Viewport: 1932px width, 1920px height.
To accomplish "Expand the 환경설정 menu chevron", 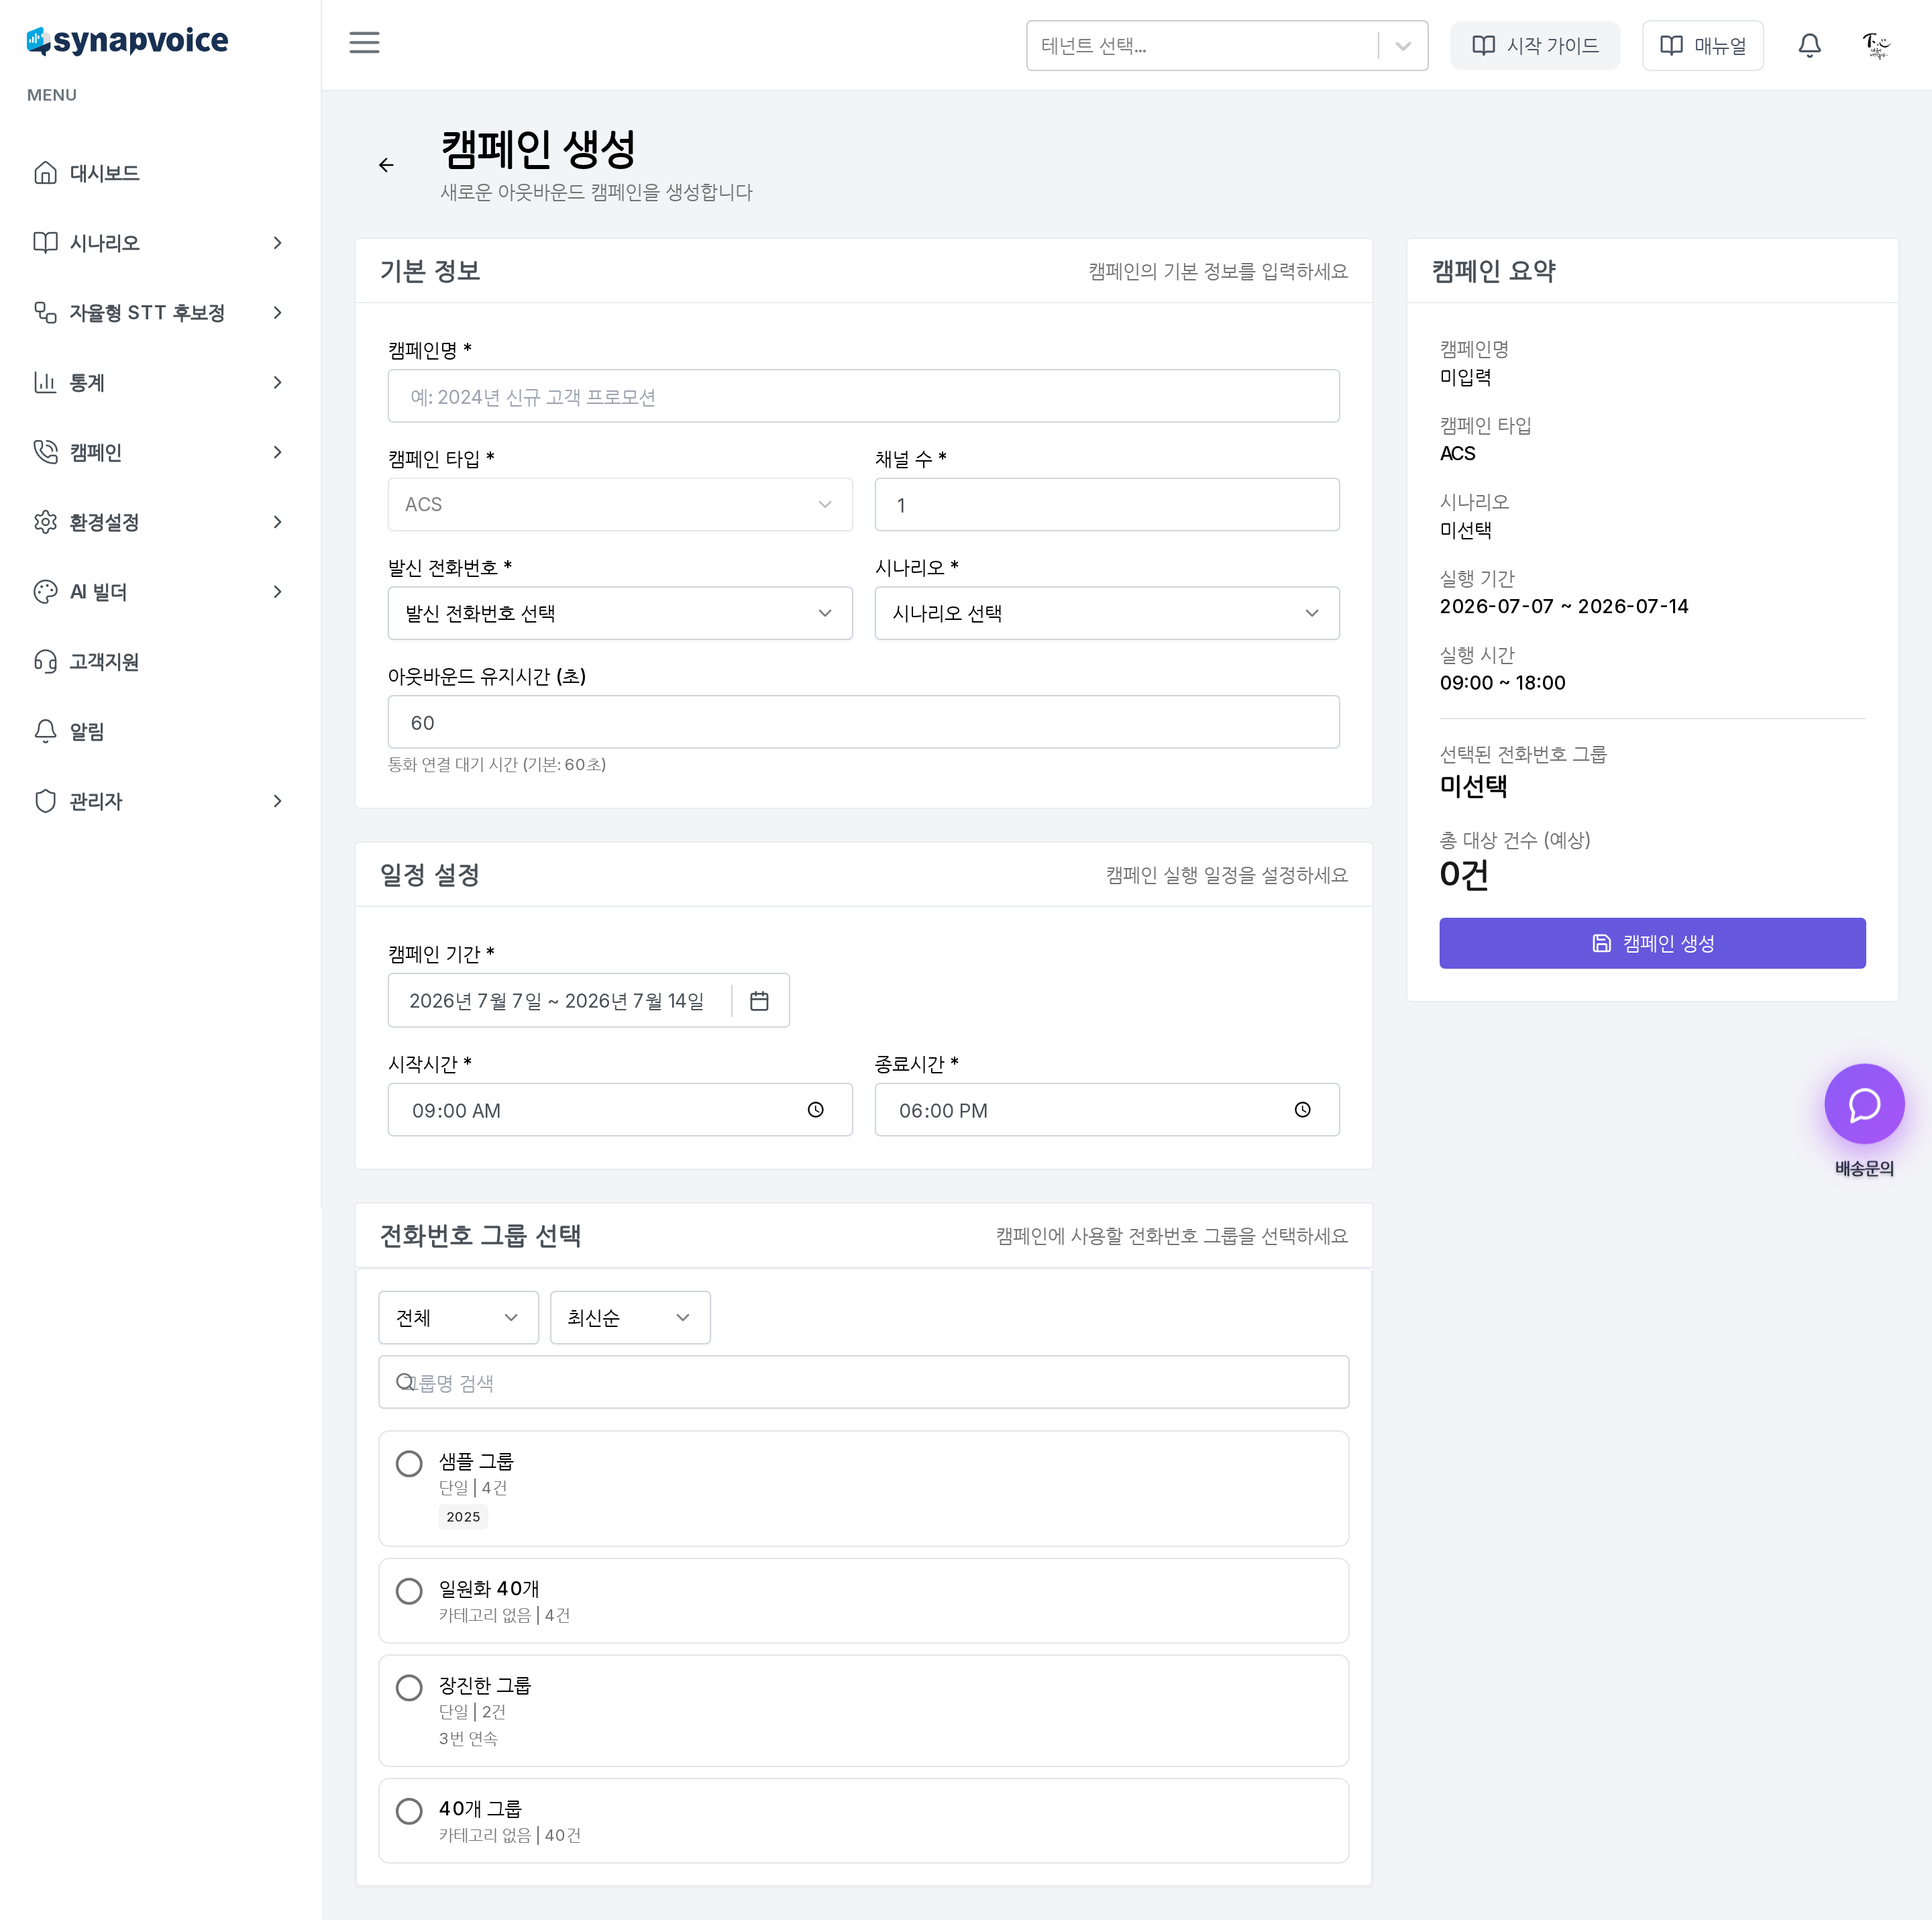I will 277,522.
